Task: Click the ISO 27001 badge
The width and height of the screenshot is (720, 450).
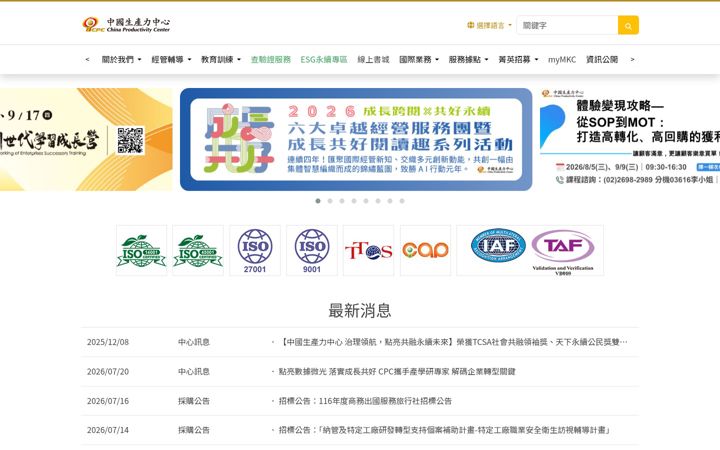Action: (255, 250)
